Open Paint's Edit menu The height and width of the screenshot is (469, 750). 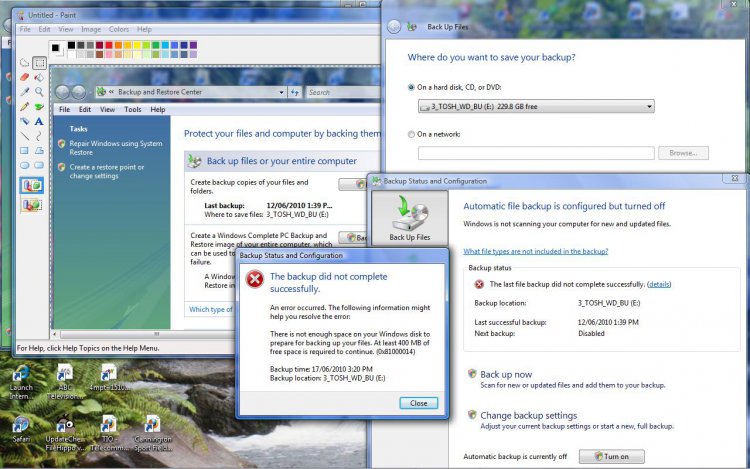[x=44, y=29]
